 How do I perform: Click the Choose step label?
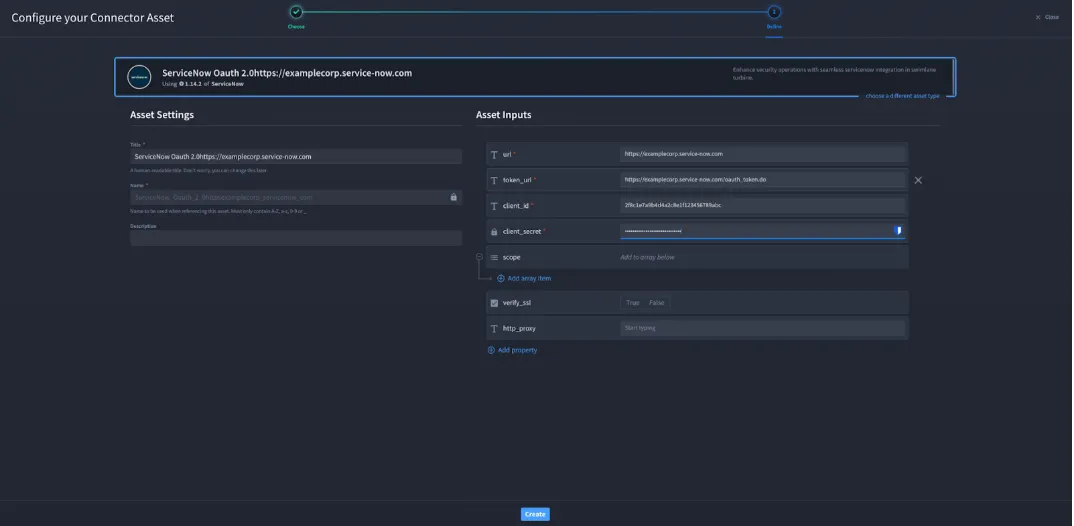[x=296, y=27]
